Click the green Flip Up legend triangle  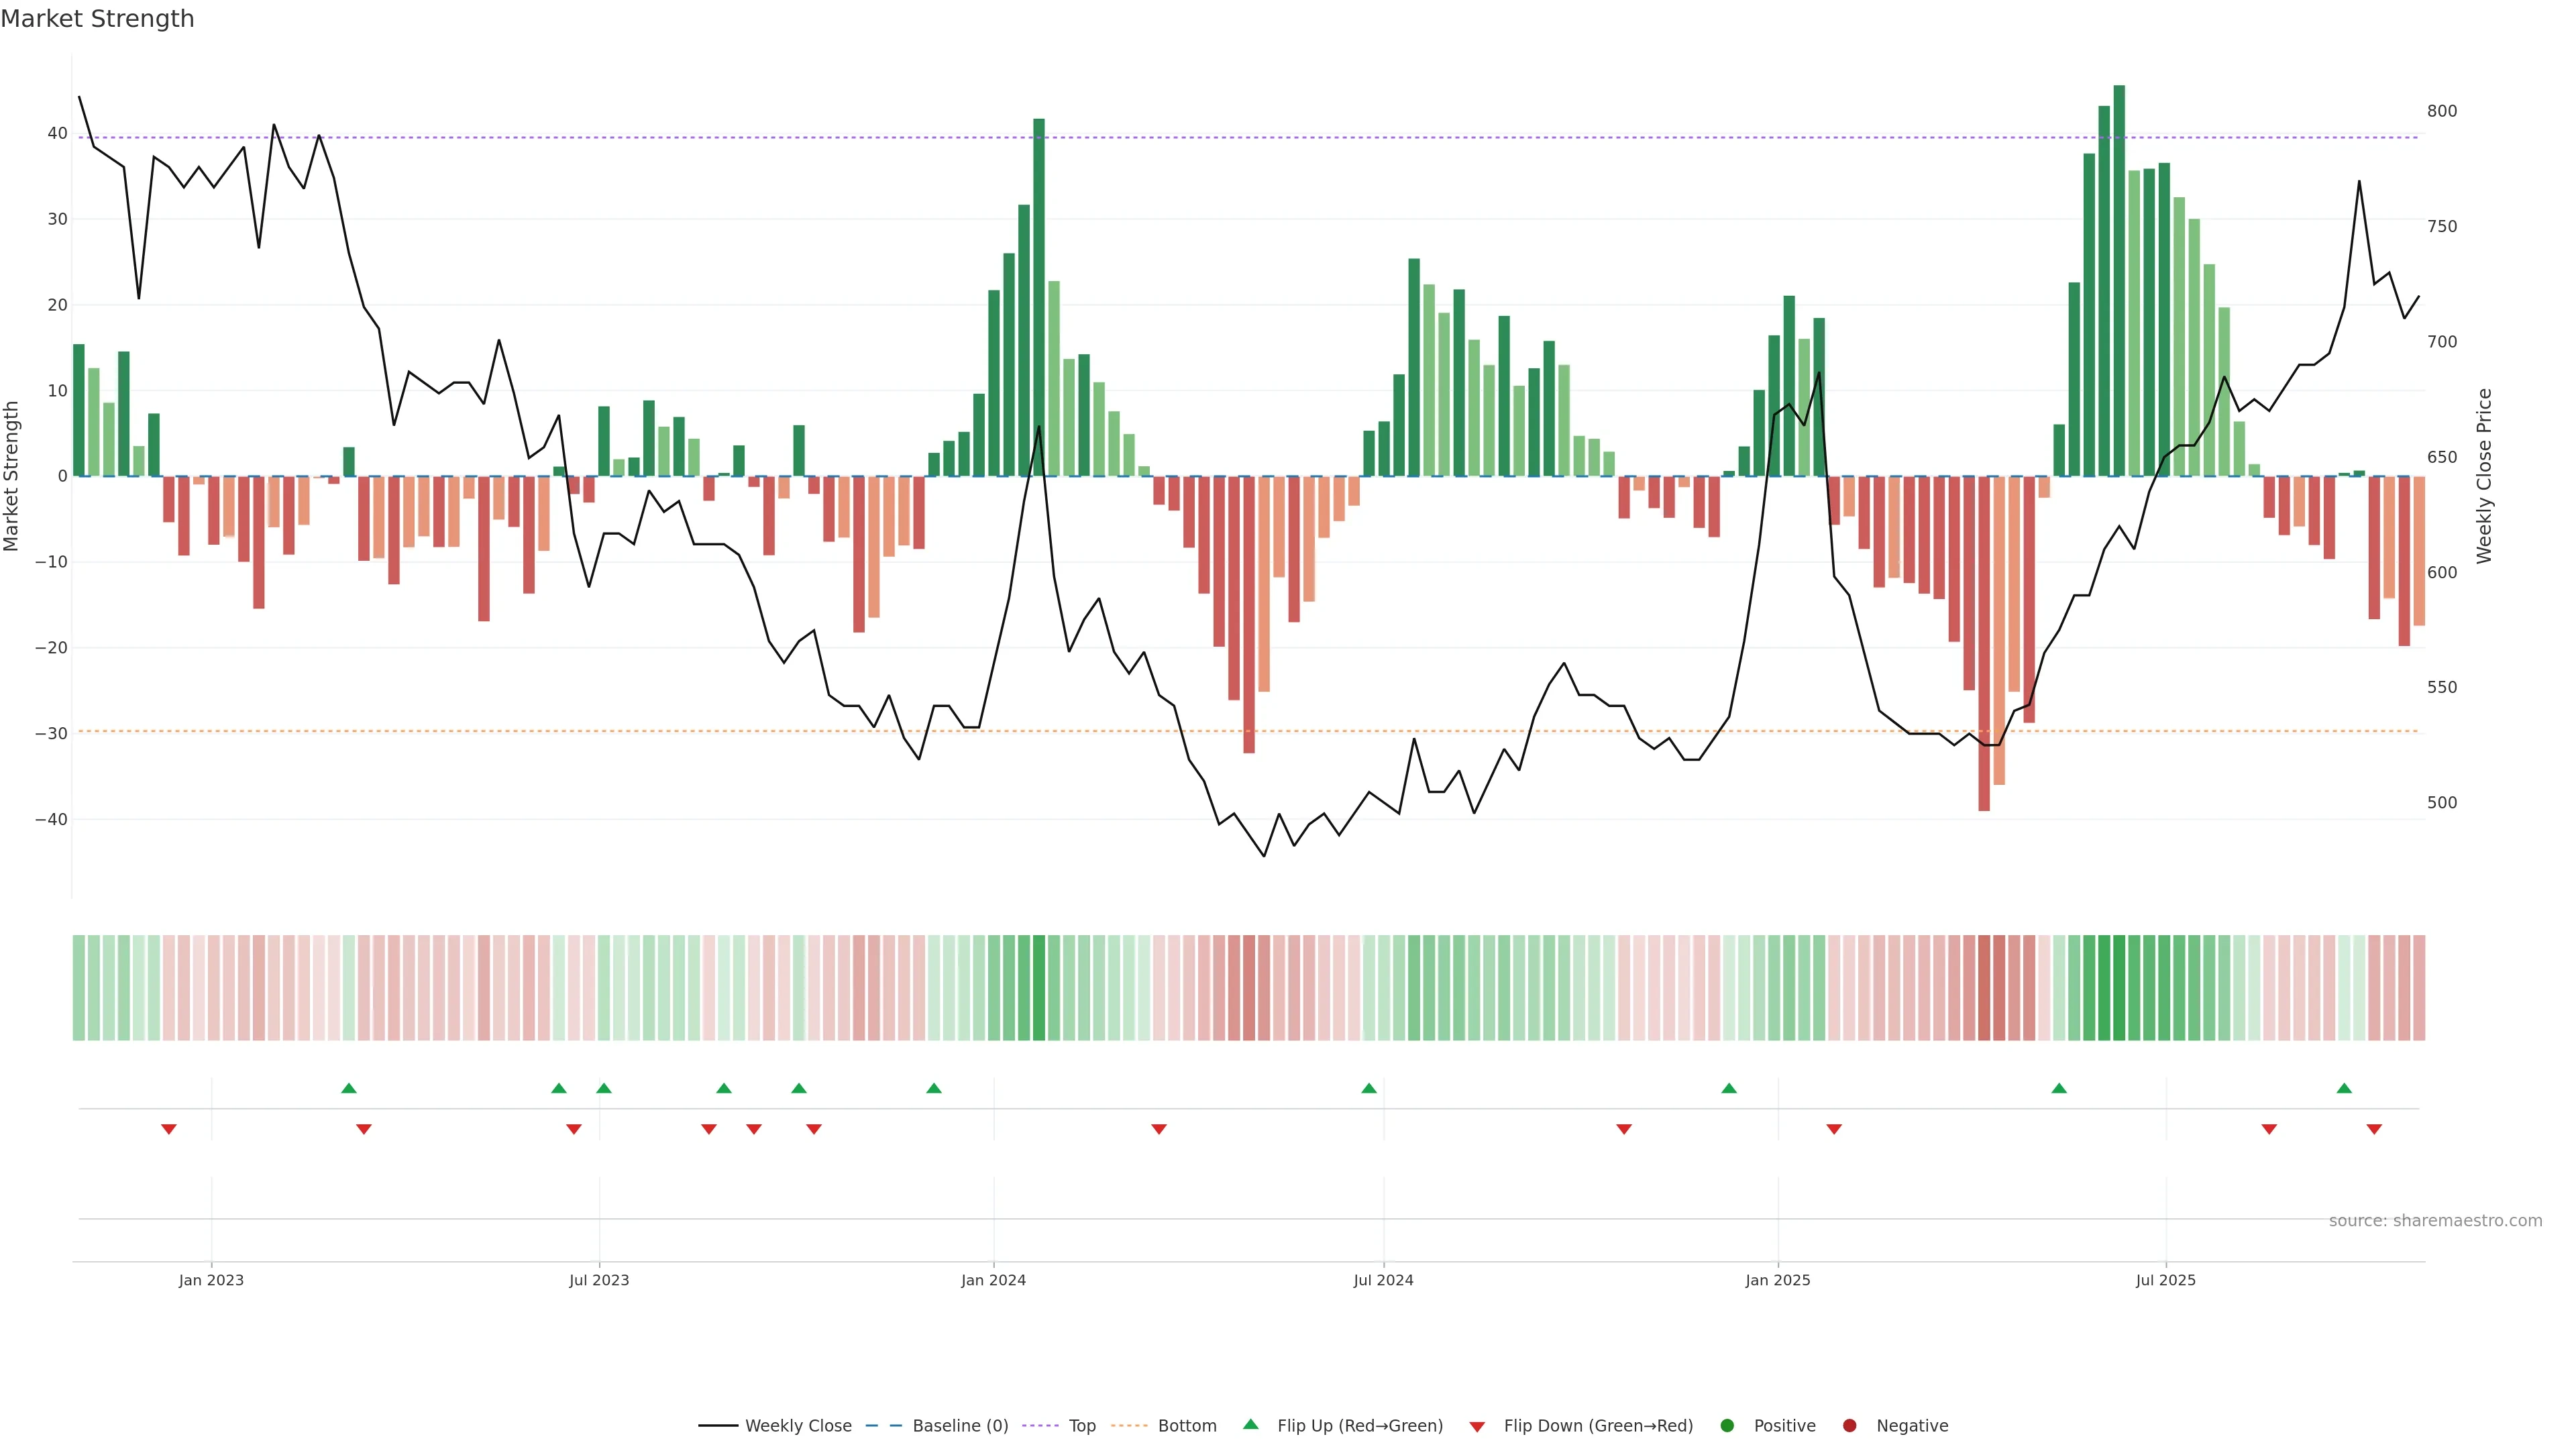[1250, 1424]
